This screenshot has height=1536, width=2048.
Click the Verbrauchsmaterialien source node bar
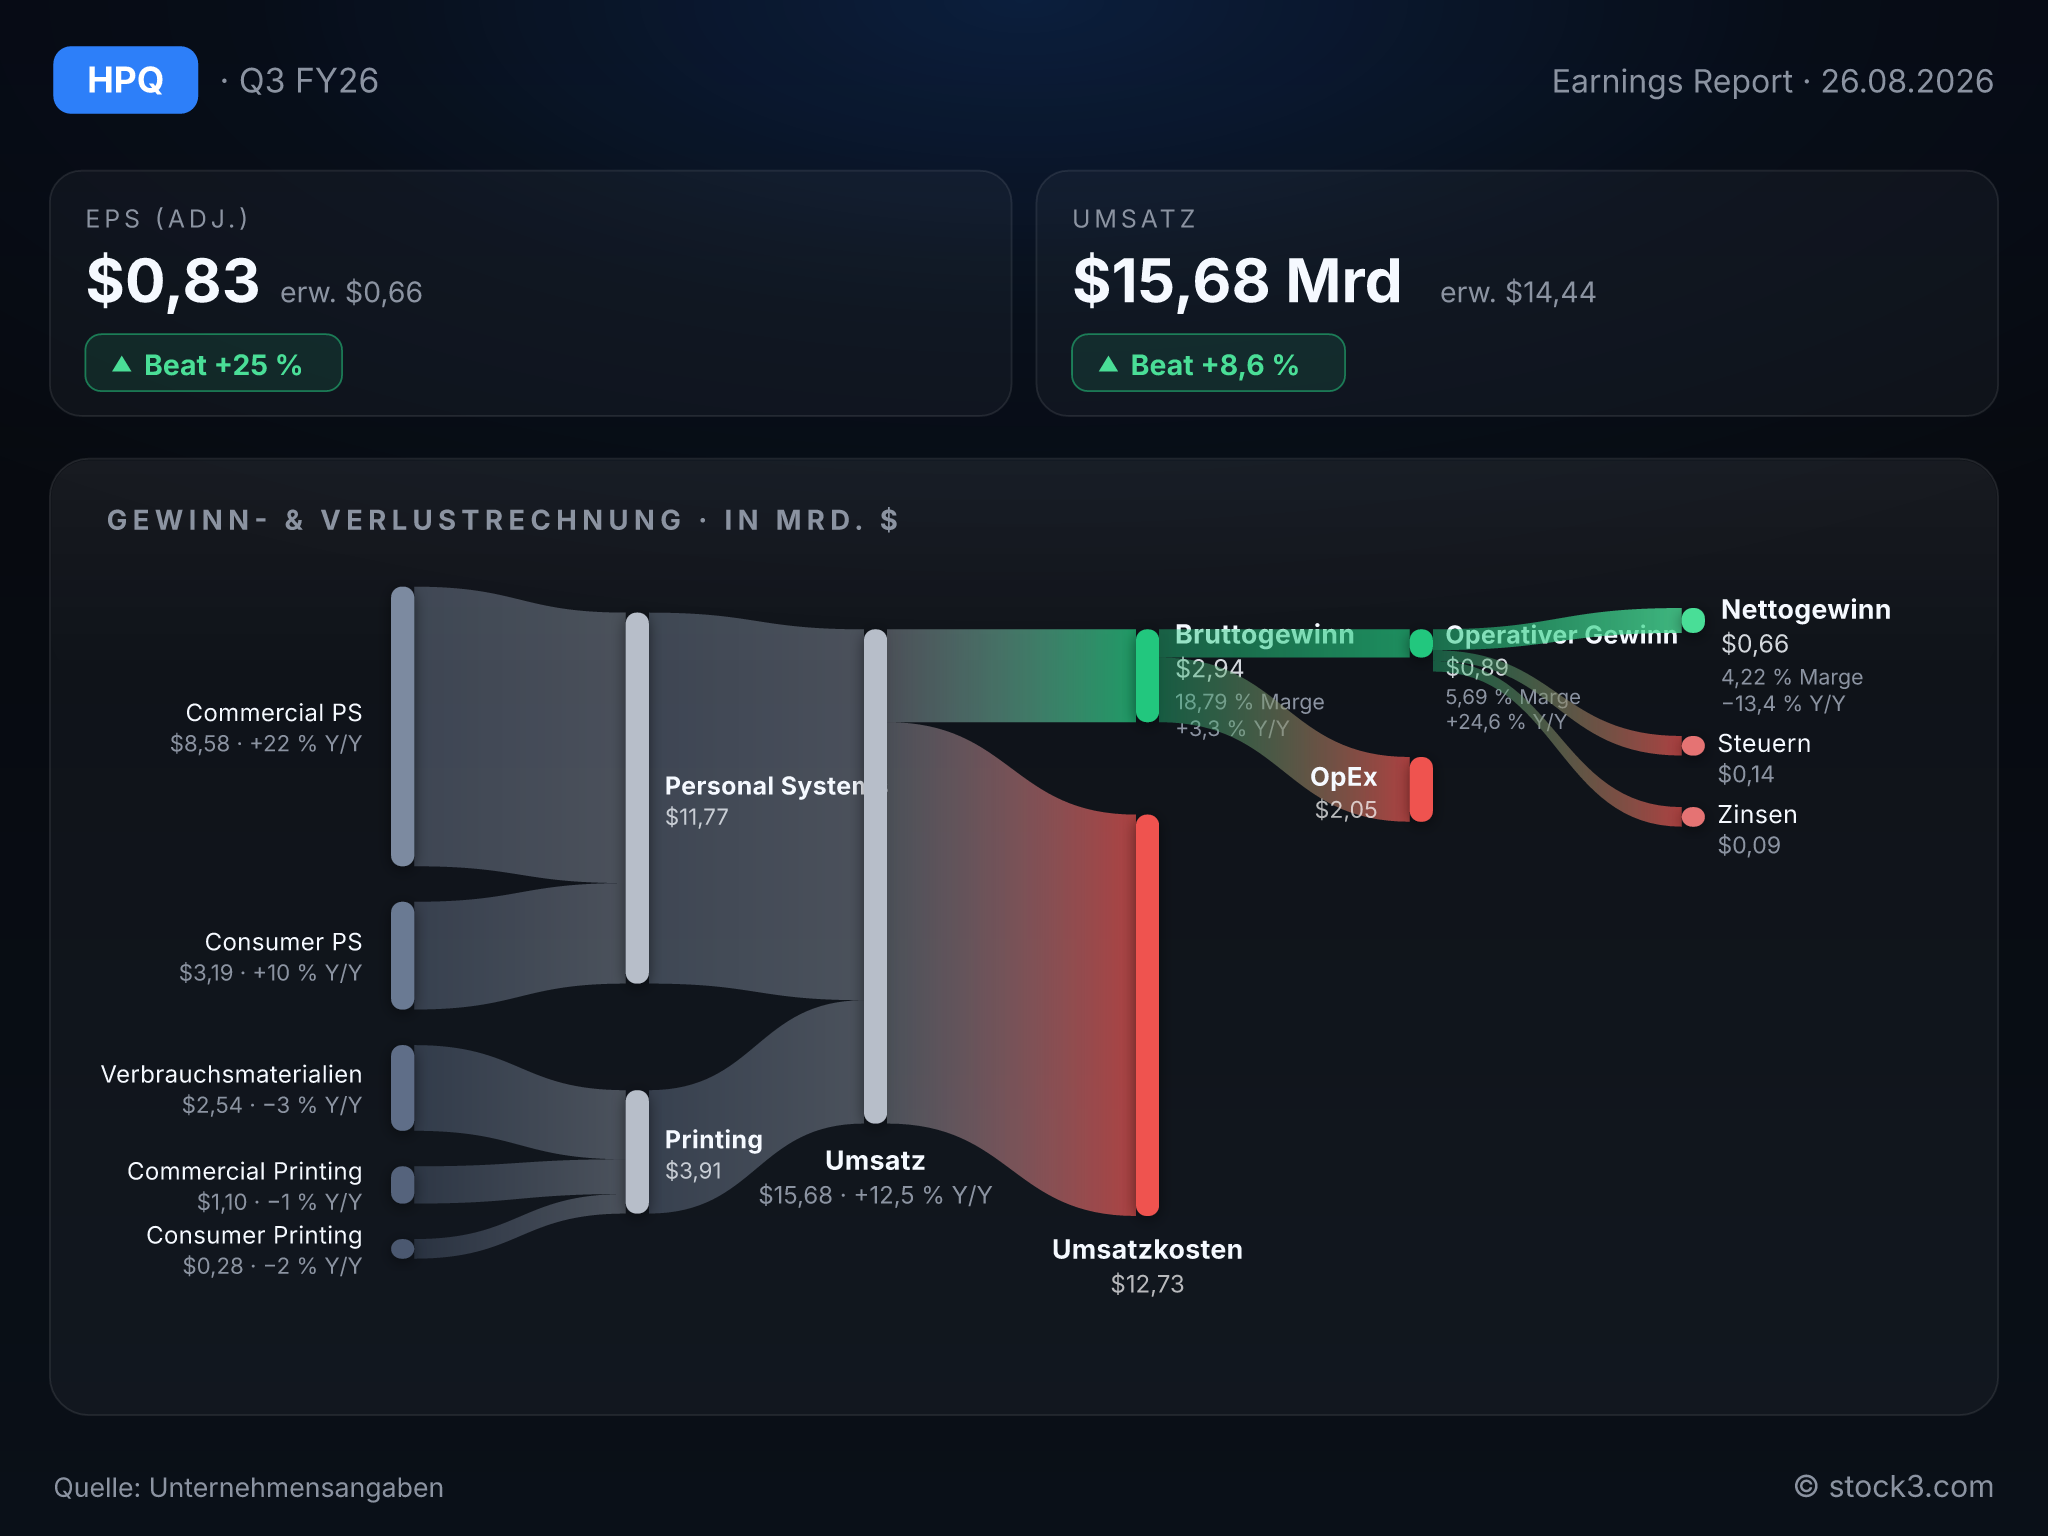[x=402, y=1088]
